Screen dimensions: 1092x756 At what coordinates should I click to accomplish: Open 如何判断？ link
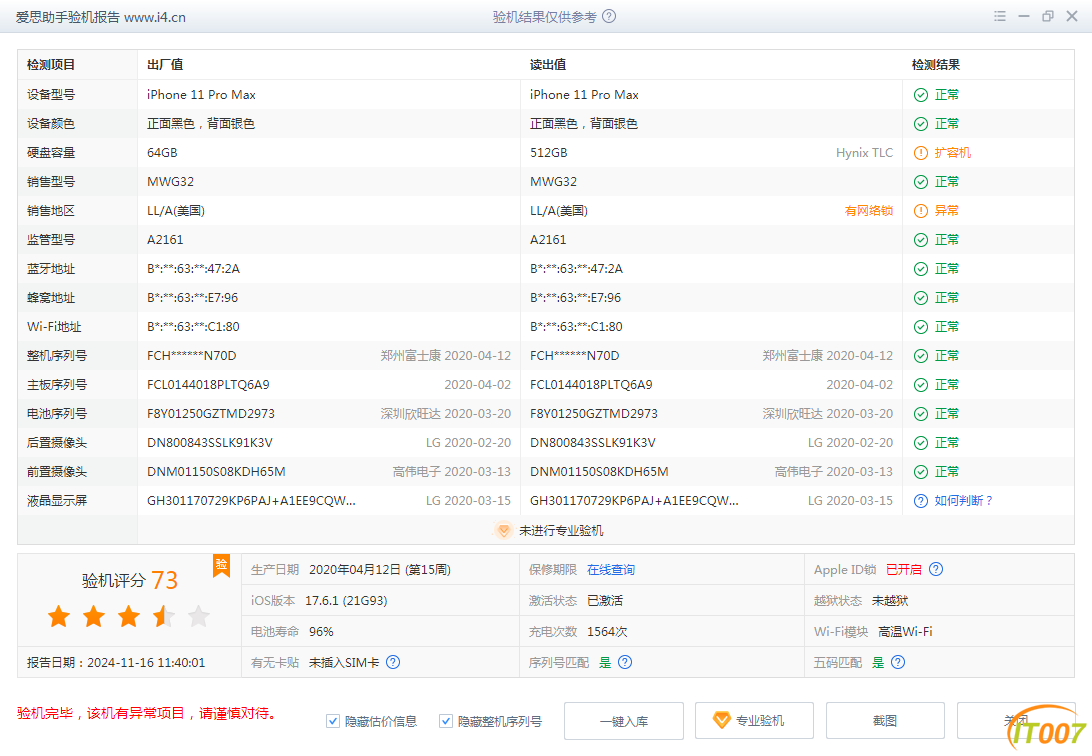[964, 501]
